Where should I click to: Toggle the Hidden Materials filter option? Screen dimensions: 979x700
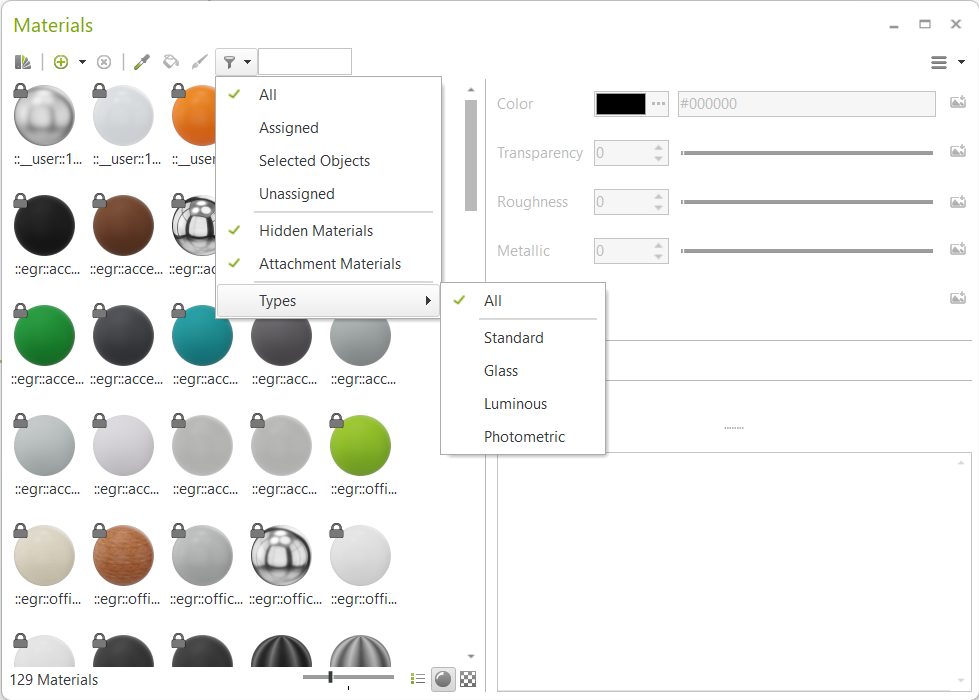tap(316, 231)
